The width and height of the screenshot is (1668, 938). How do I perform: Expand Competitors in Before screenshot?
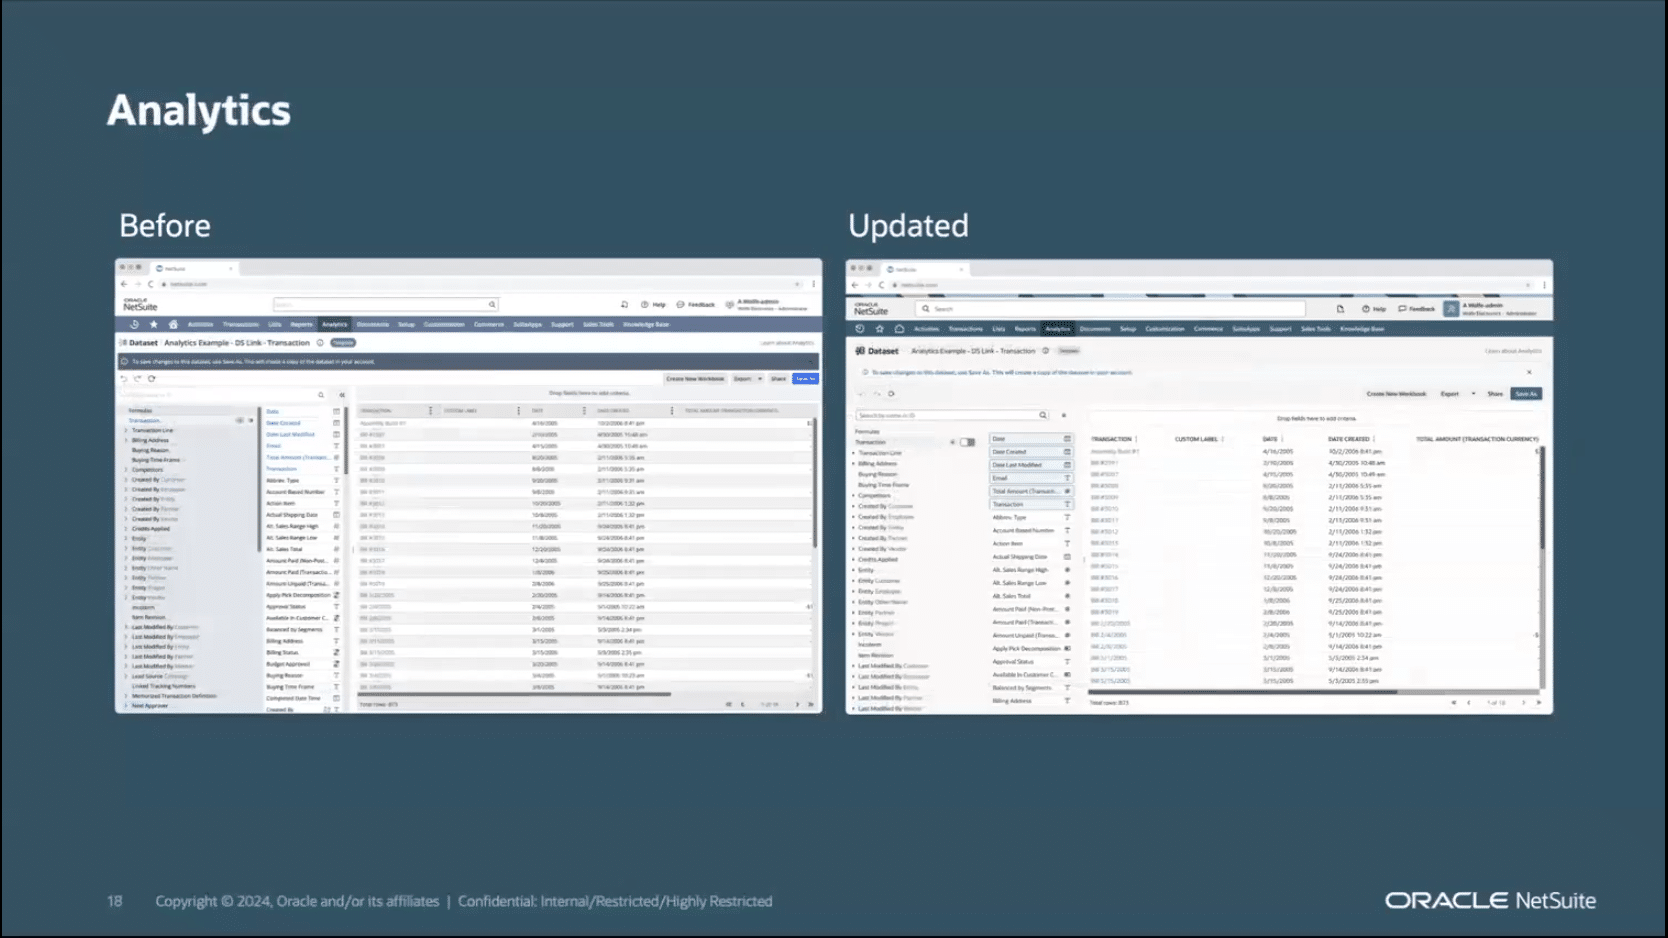(126, 470)
